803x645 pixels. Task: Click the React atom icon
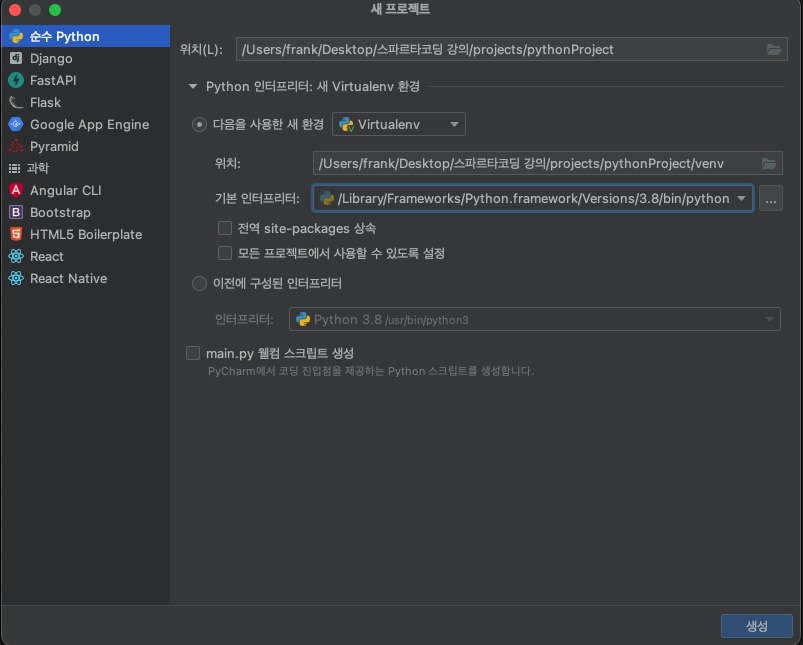pyautogui.click(x=16, y=256)
